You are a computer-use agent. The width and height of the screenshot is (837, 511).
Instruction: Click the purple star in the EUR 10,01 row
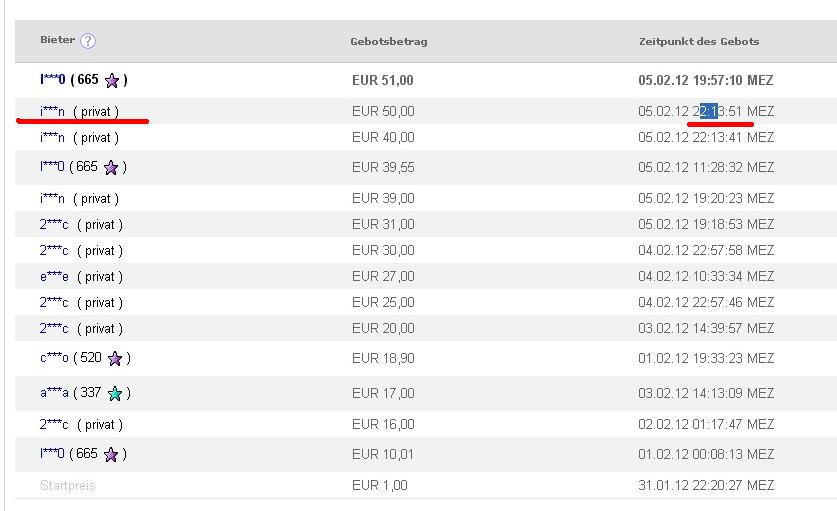(x=111, y=454)
